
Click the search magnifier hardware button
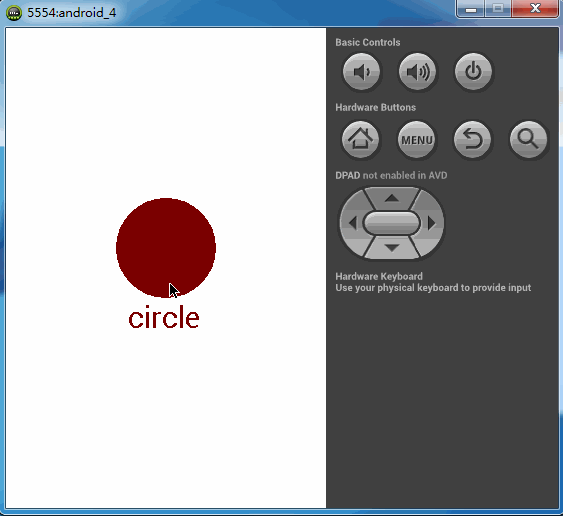[x=528, y=140]
